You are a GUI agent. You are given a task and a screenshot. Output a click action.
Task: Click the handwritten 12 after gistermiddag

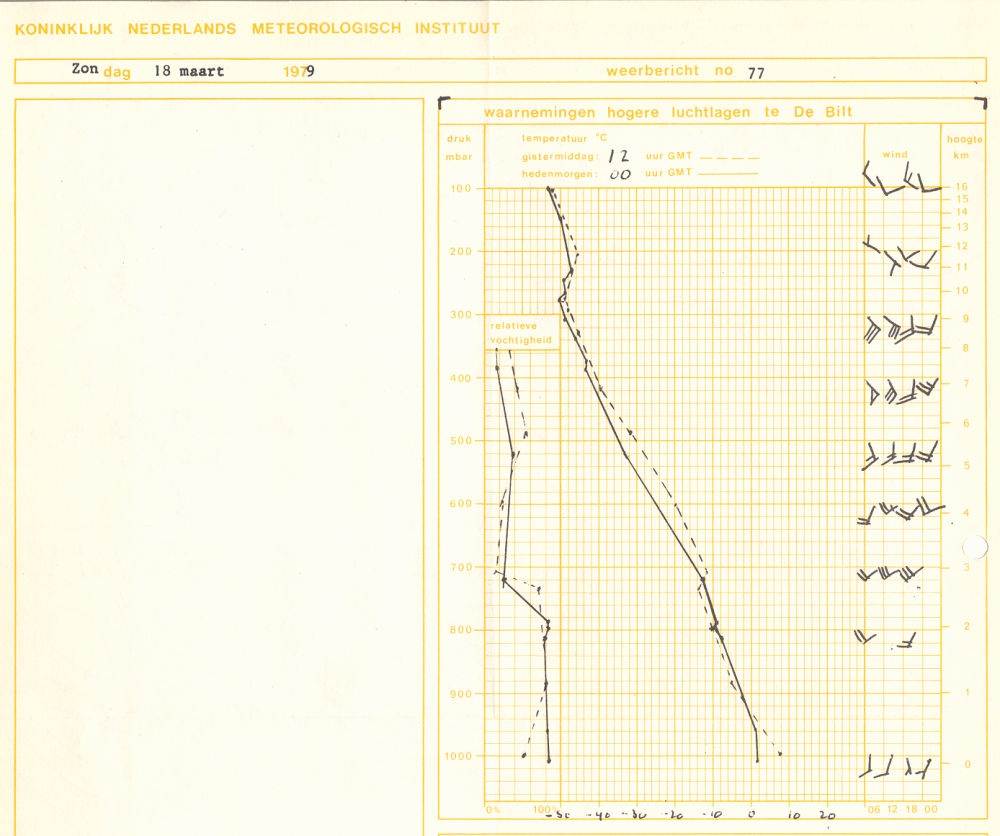[619, 156]
